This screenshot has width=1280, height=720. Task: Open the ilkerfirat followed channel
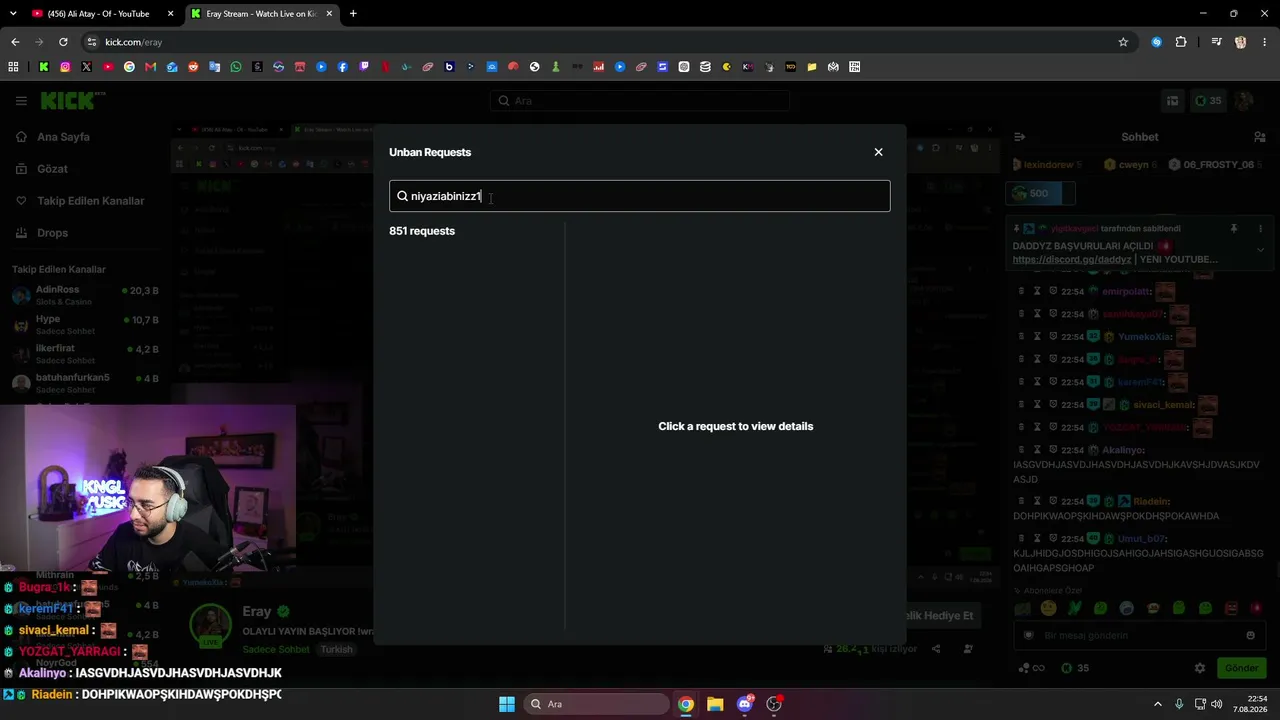pyautogui.click(x=85, y=354)
